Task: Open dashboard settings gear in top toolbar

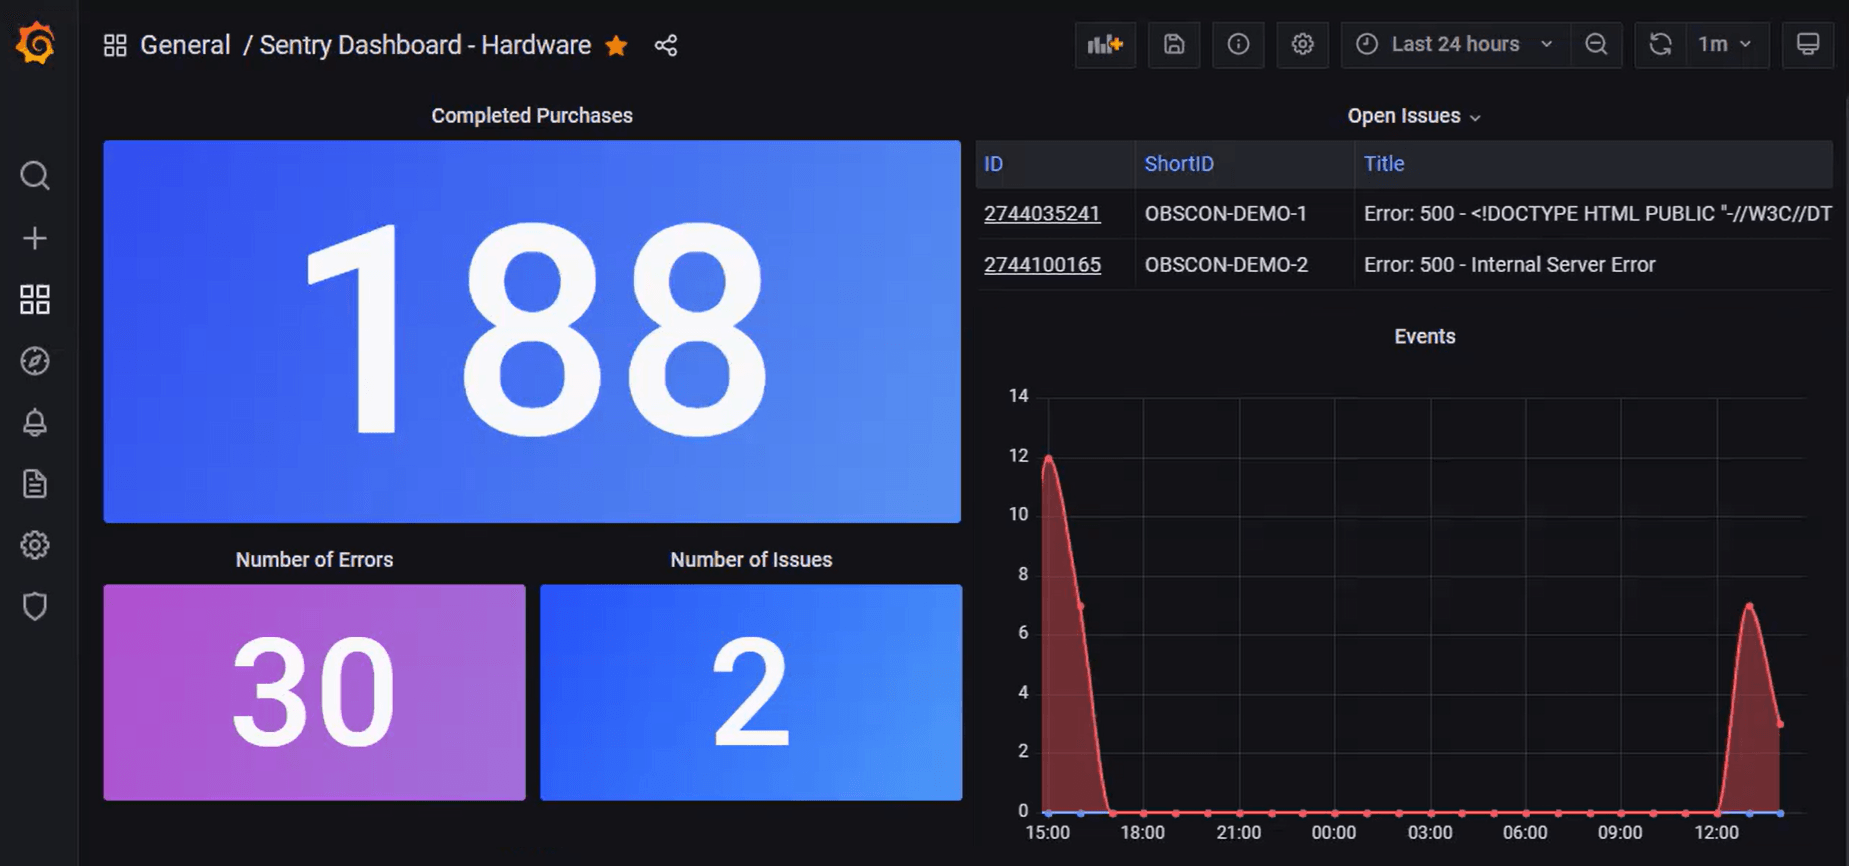Action: pyautogui.click(x=1302, y=45)
